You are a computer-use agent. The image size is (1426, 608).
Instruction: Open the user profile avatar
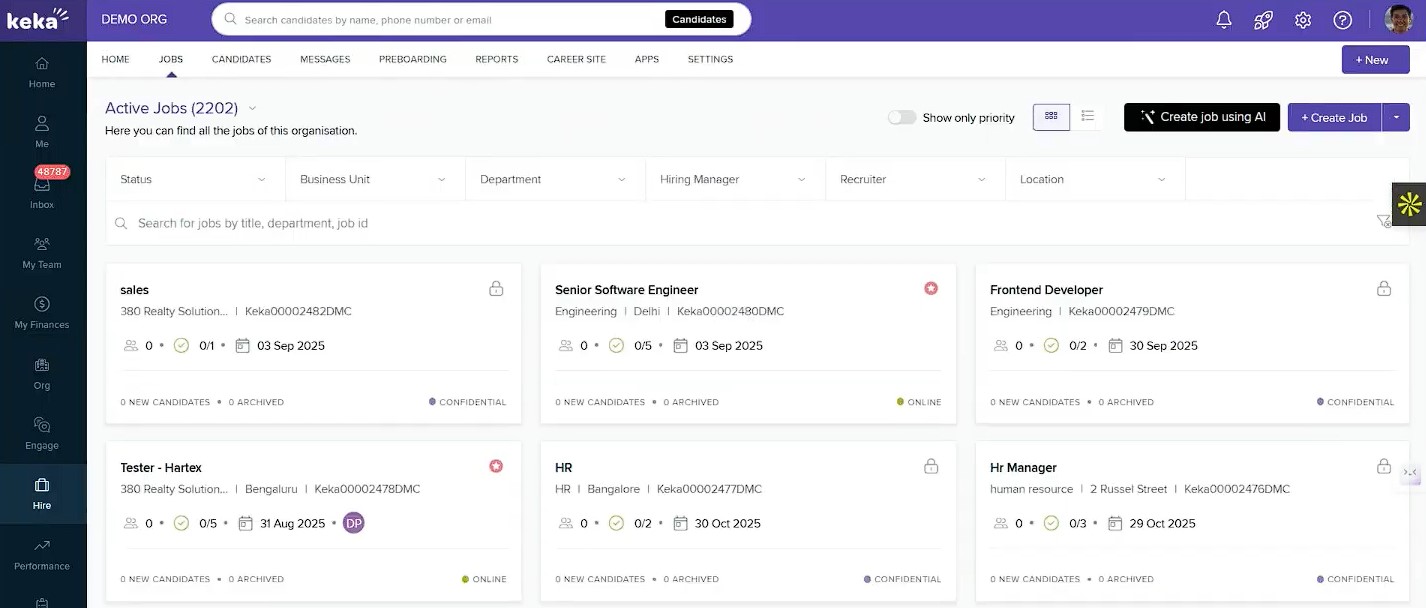coord(1398,19)
